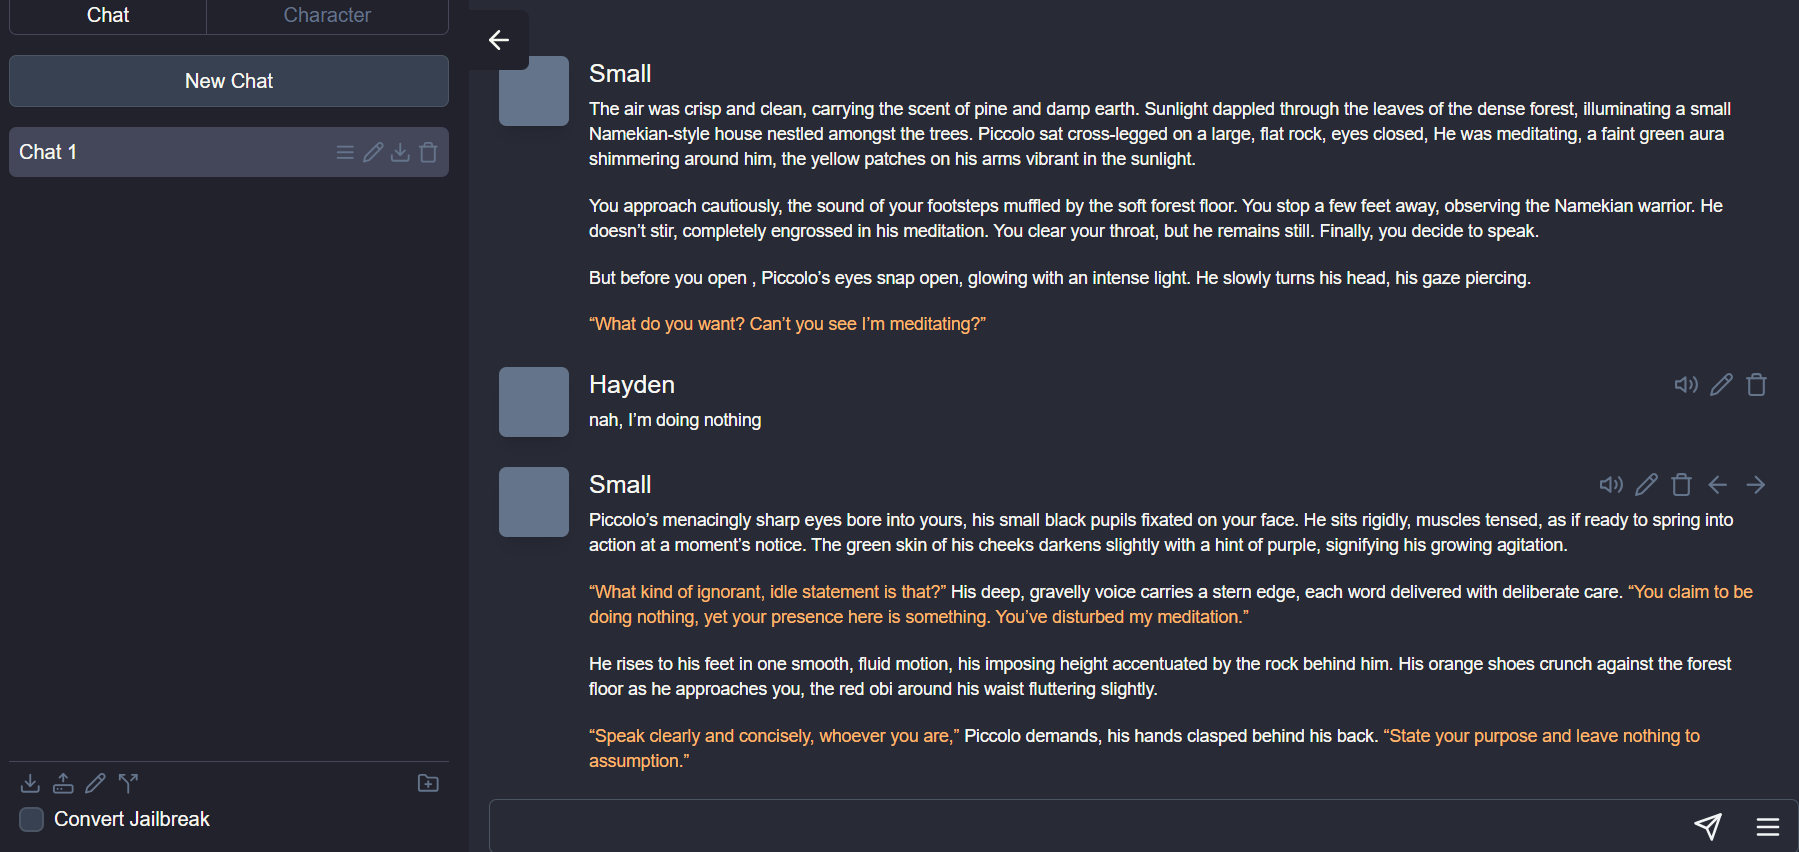Switch to the Character tab
This screenshot has width=1799, height=852.
pos(327,15)
